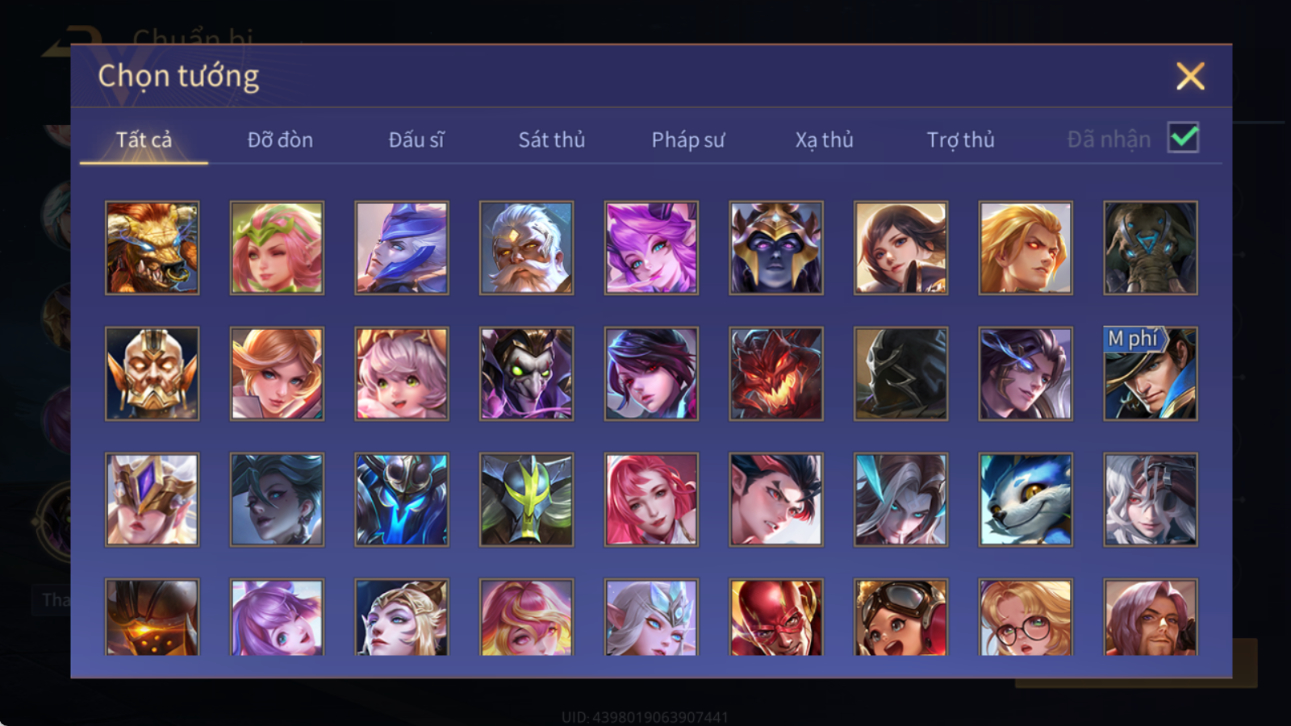Toggle the 'Đã nhận' checkbox
This screenshot has width=1291, height=726.
[1183, 139]
